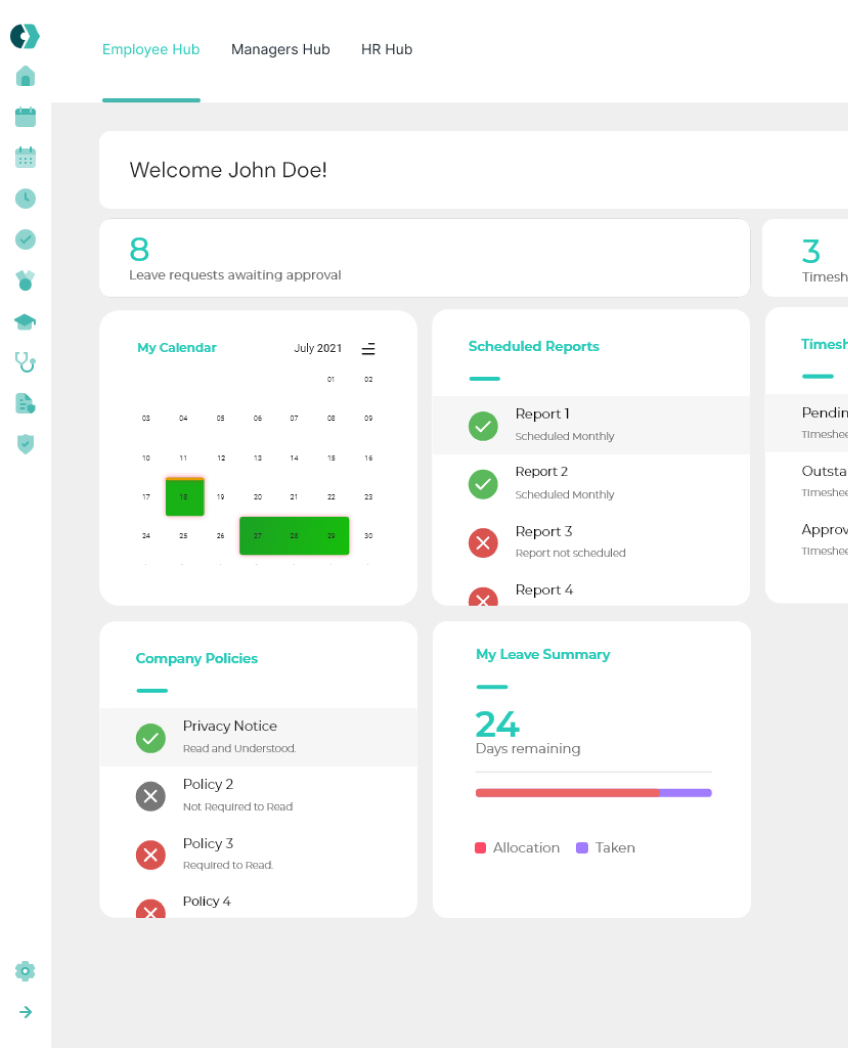848x1048 pixels.
Task: Open the settings gear in the sidebar
Action: tap(25, 970)
